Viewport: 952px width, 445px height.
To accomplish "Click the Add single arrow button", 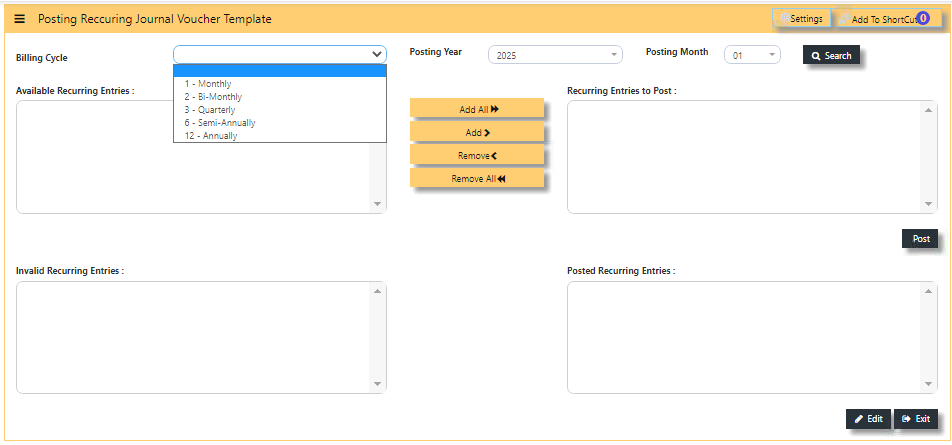I will pos(477,132).
